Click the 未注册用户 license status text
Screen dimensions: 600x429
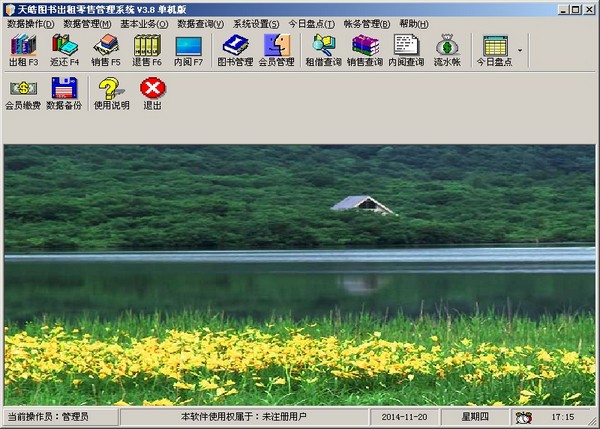coord(284,417)
